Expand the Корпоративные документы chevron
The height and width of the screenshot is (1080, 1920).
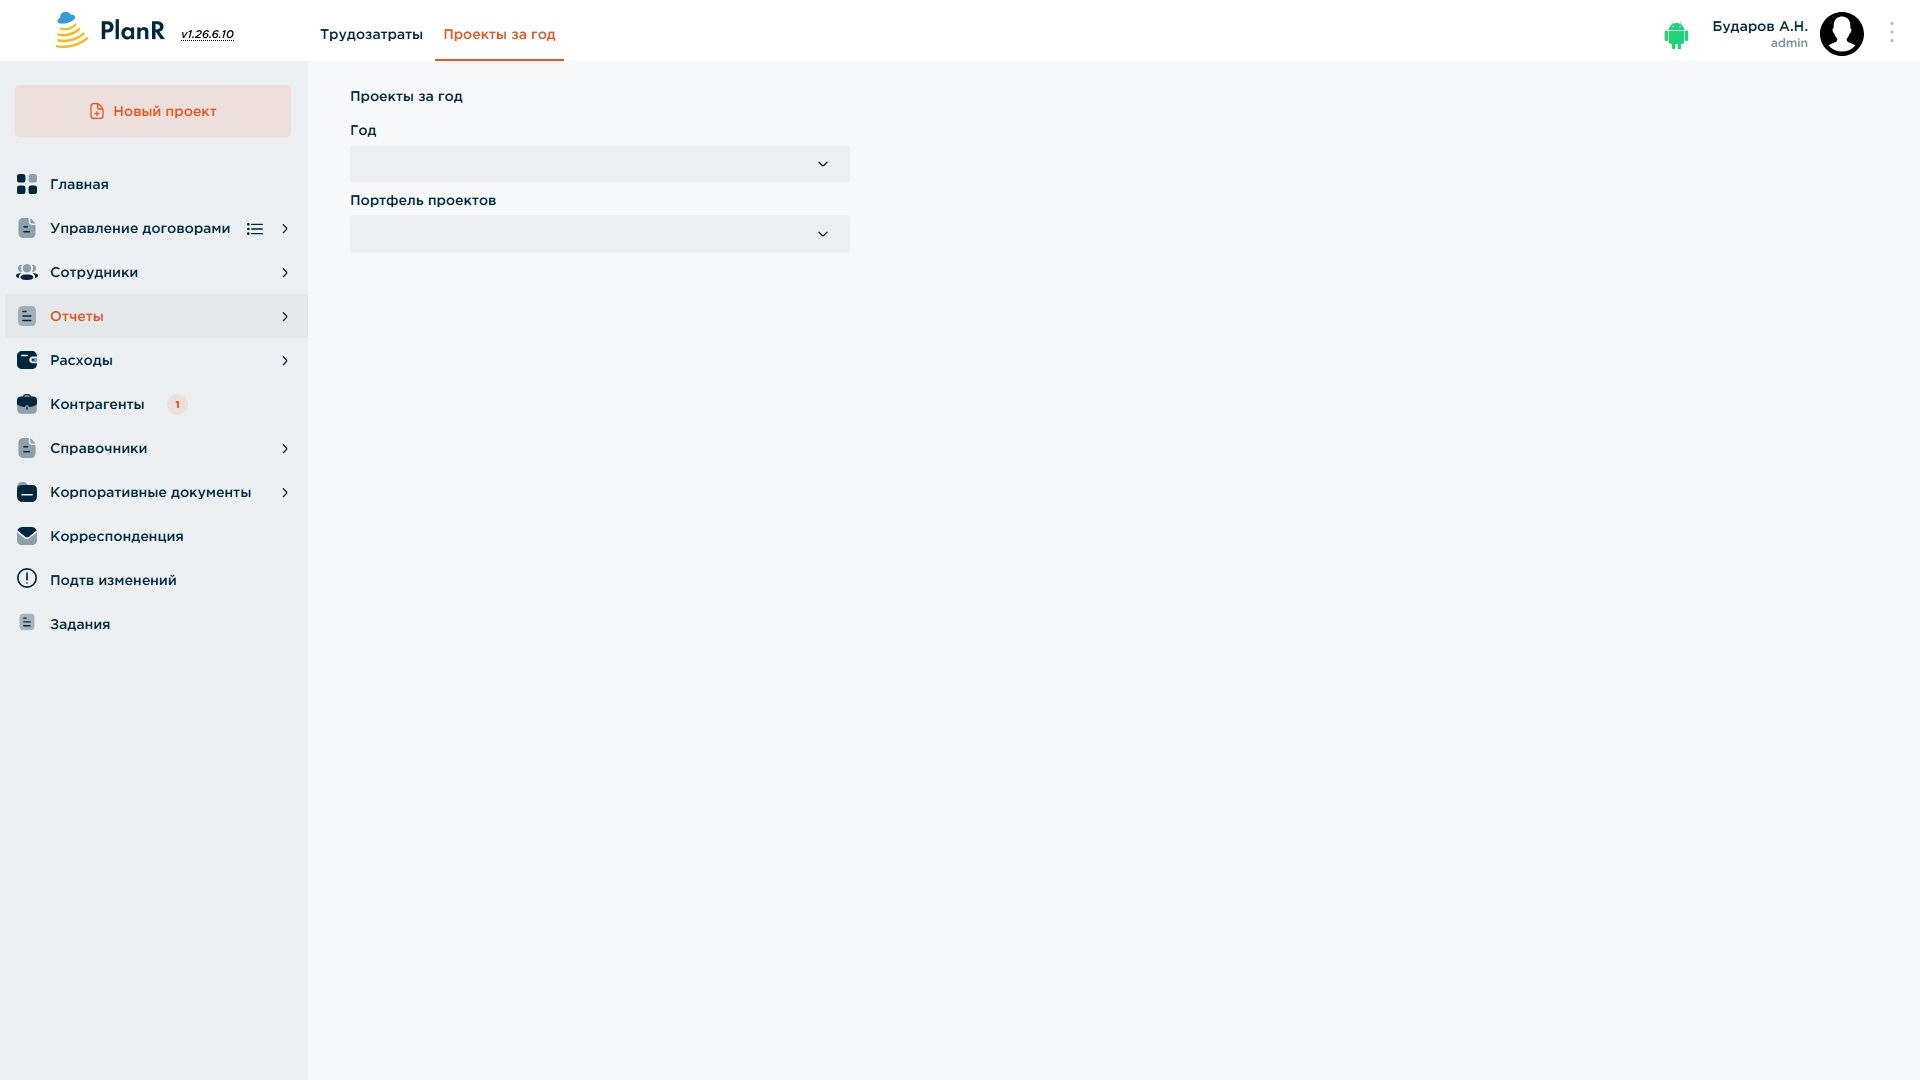[x=285, y=493]
